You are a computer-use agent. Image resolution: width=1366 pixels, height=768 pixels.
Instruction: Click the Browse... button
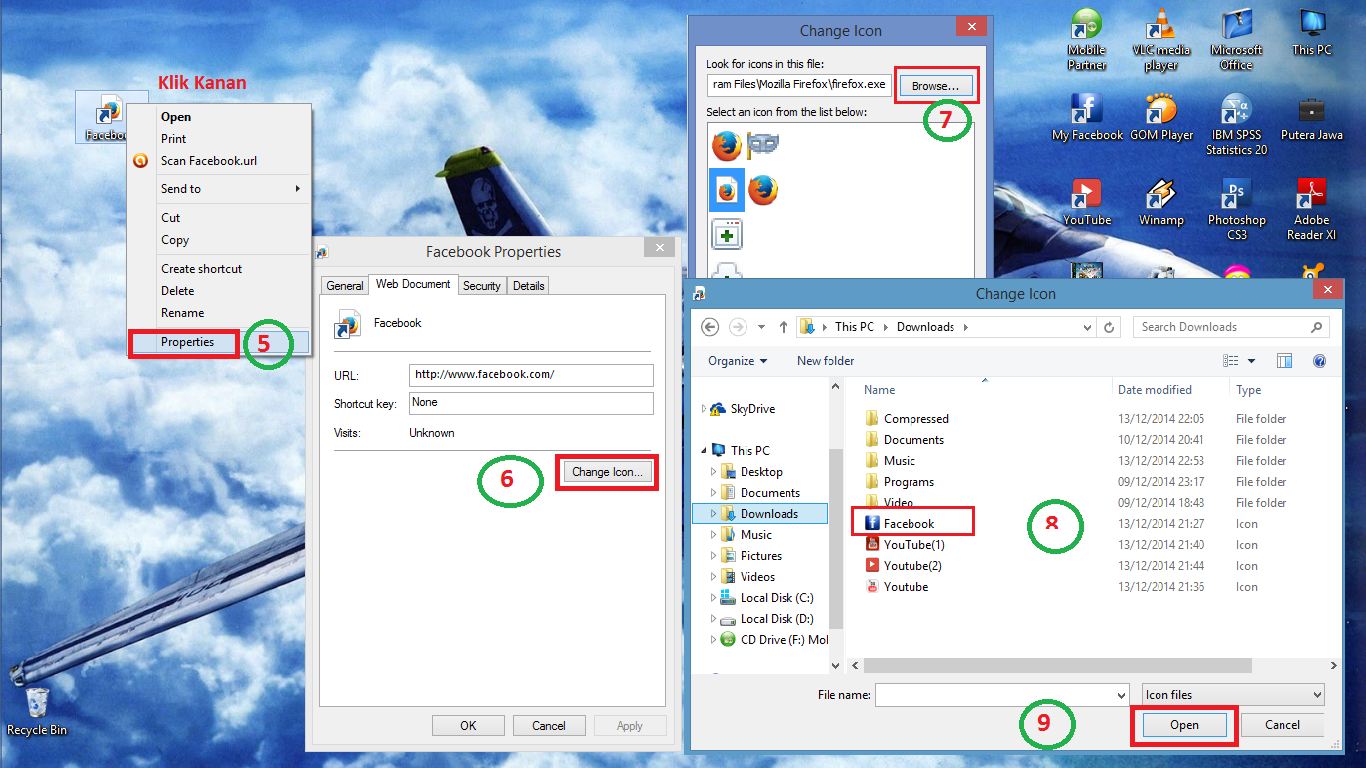935,86
